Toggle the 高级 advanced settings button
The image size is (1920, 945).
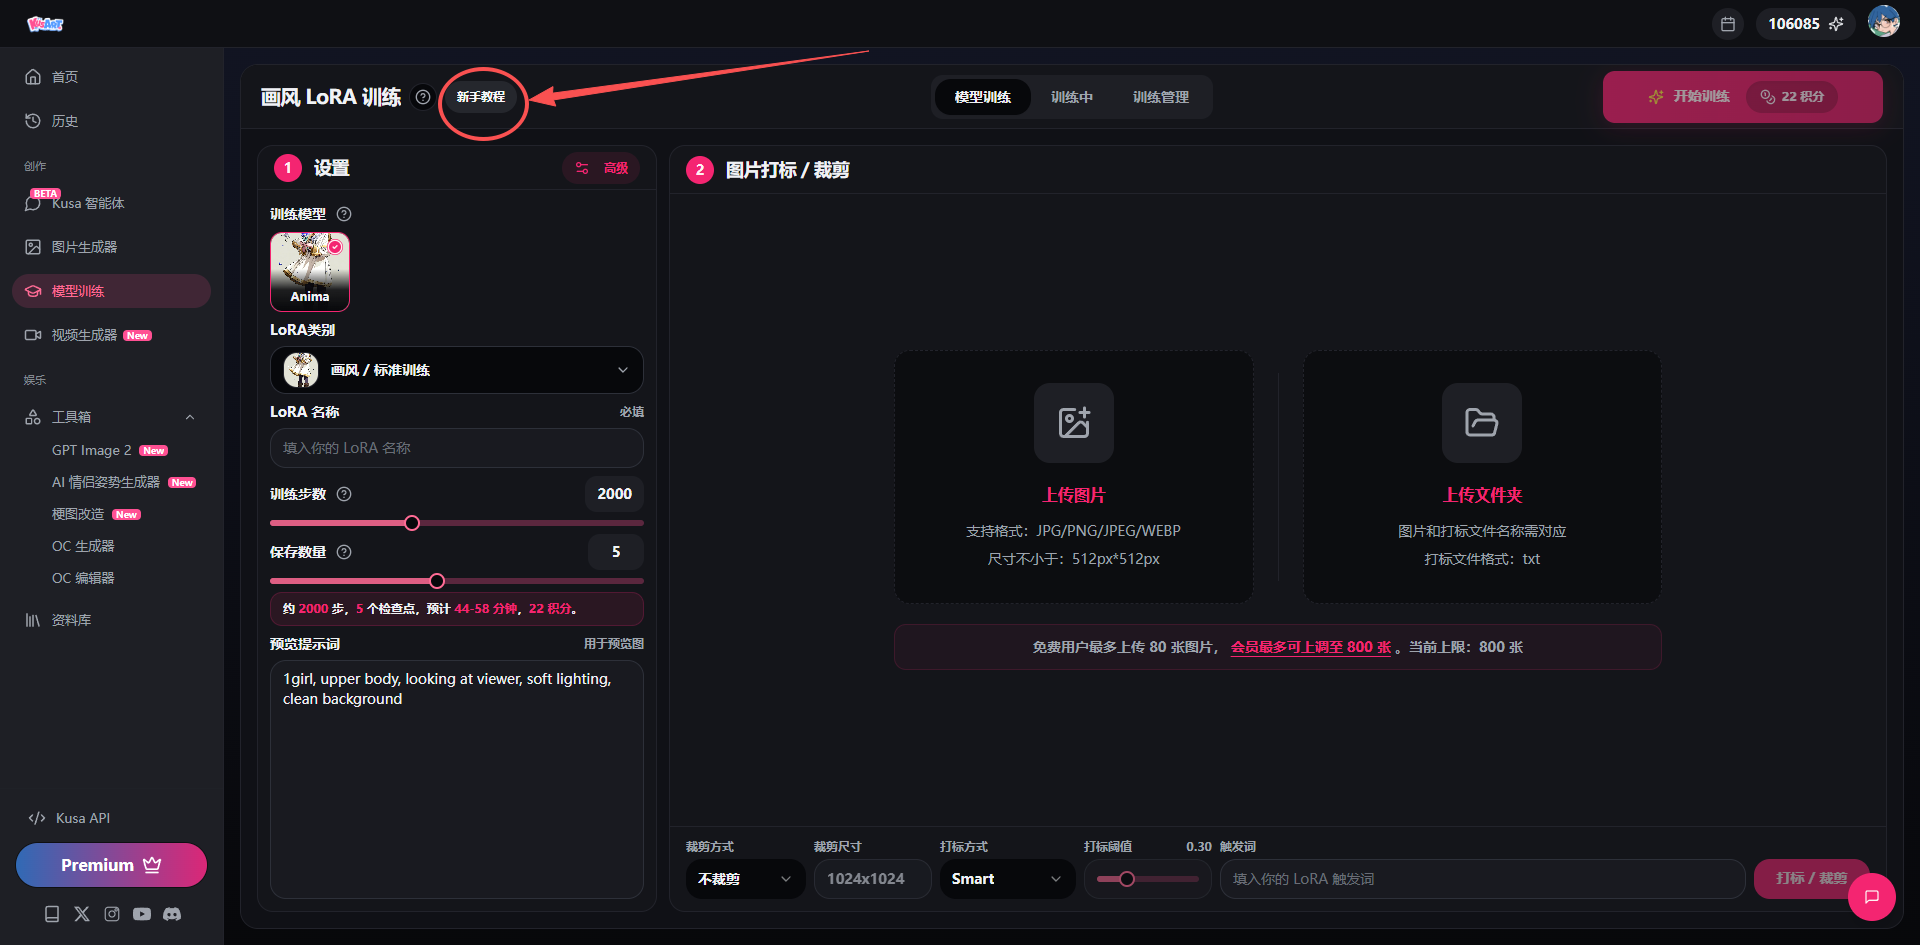[x=602, y=168]
